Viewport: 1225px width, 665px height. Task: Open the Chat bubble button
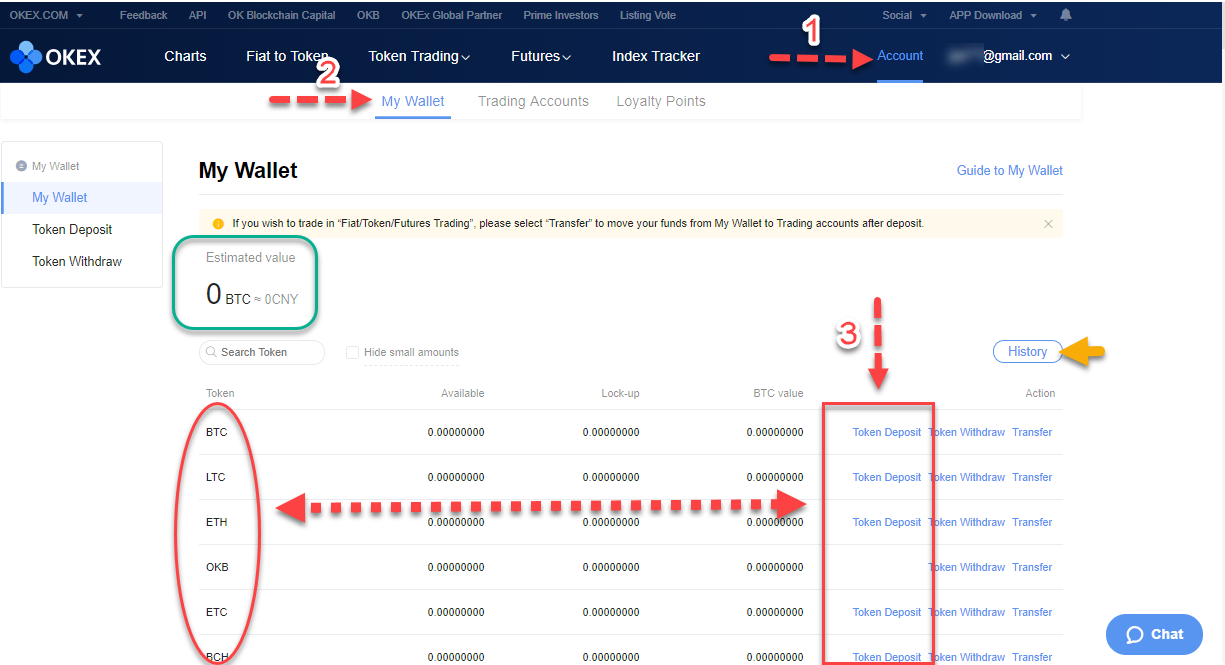[x=1154, y=634]
